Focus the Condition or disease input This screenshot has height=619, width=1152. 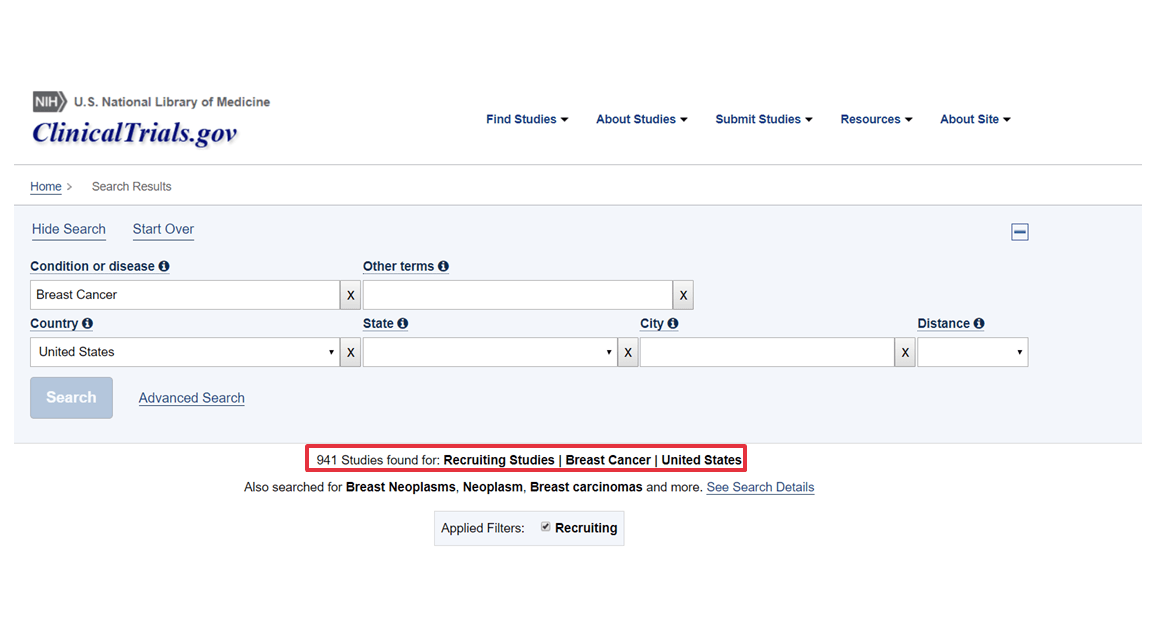[x=184, y=295]
